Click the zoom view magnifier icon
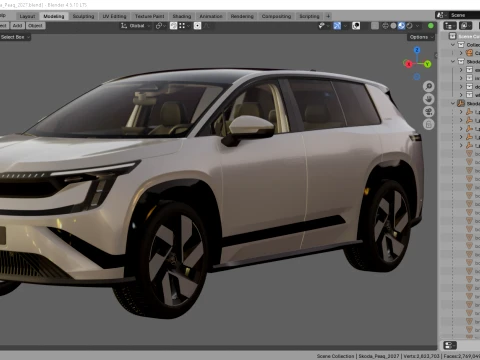The width and height of the screenshot is (480, 360). (x=429, y=87)
